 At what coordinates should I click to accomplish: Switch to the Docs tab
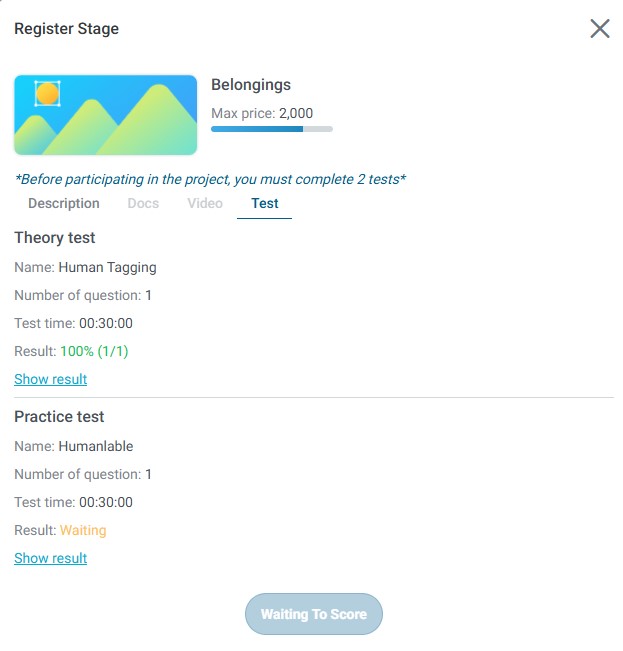point(143,203)
